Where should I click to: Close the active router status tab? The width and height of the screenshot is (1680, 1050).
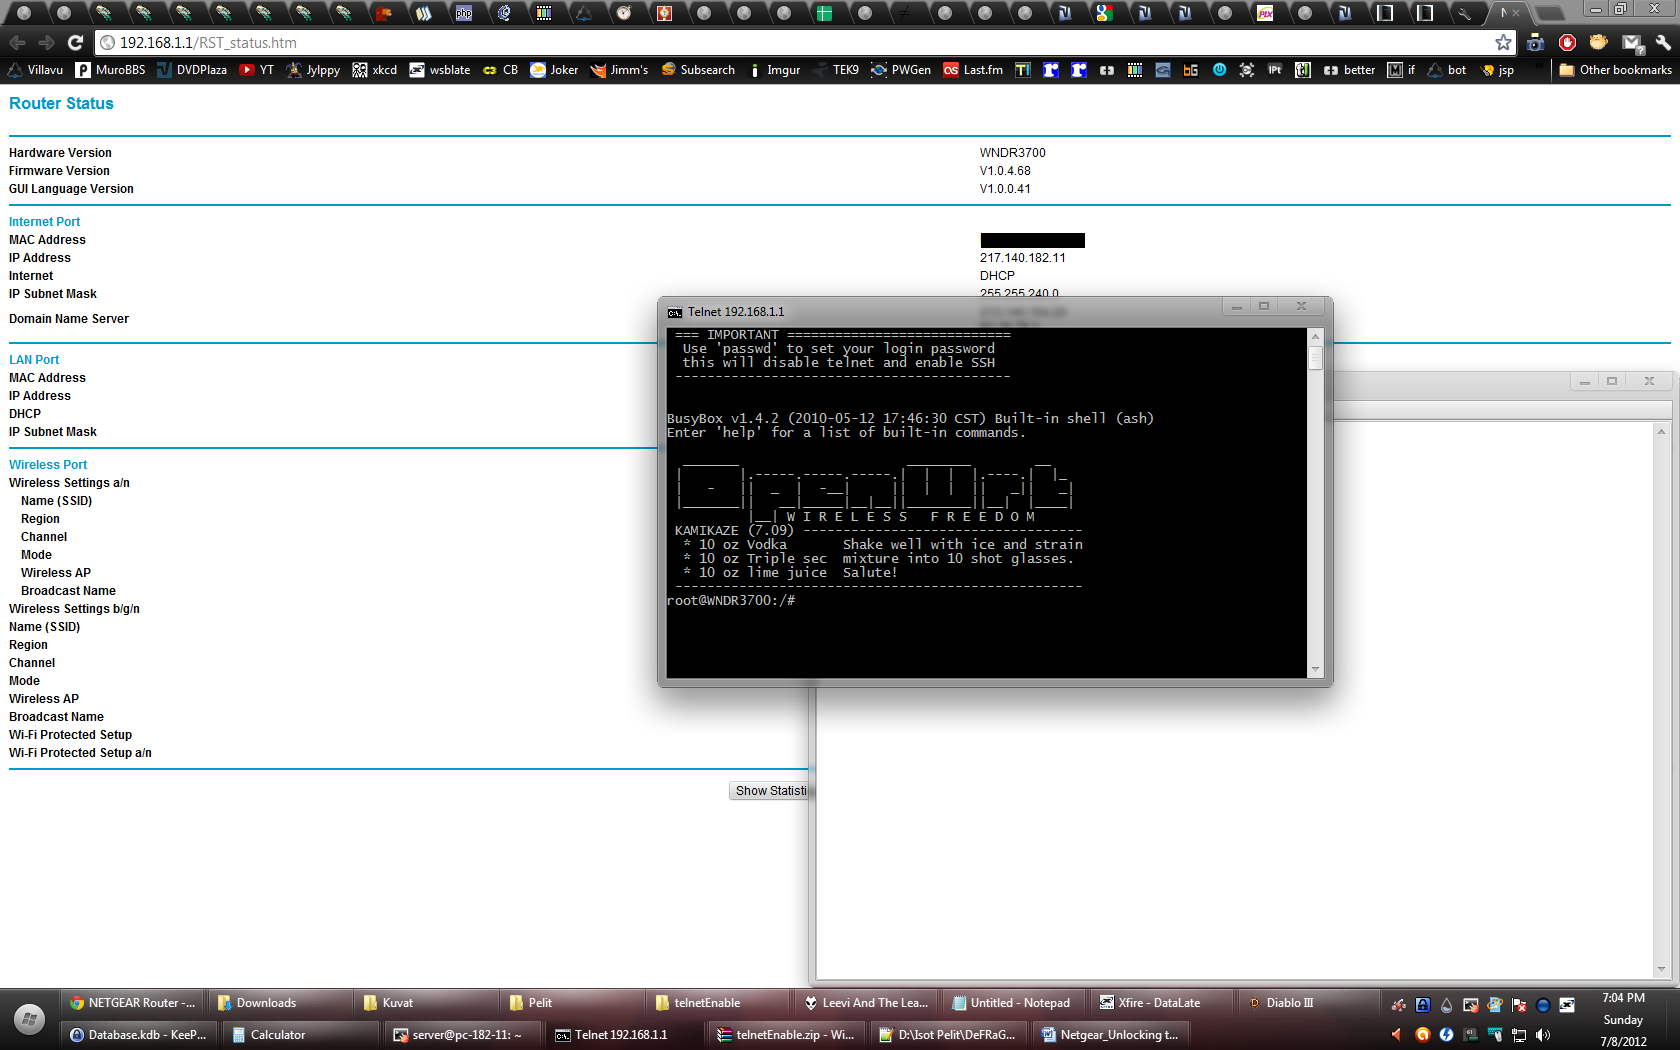coord(1516,13)
